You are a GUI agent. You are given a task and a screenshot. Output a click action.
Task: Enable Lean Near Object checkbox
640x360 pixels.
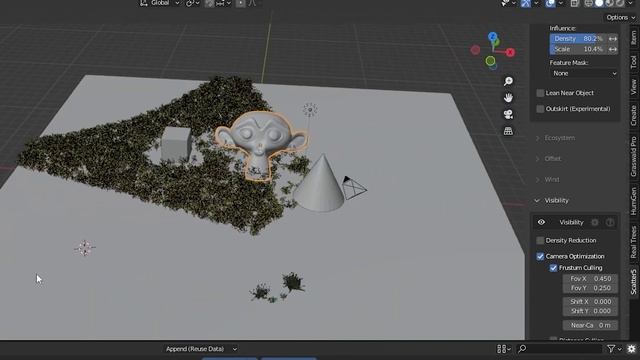click(540, 93)
